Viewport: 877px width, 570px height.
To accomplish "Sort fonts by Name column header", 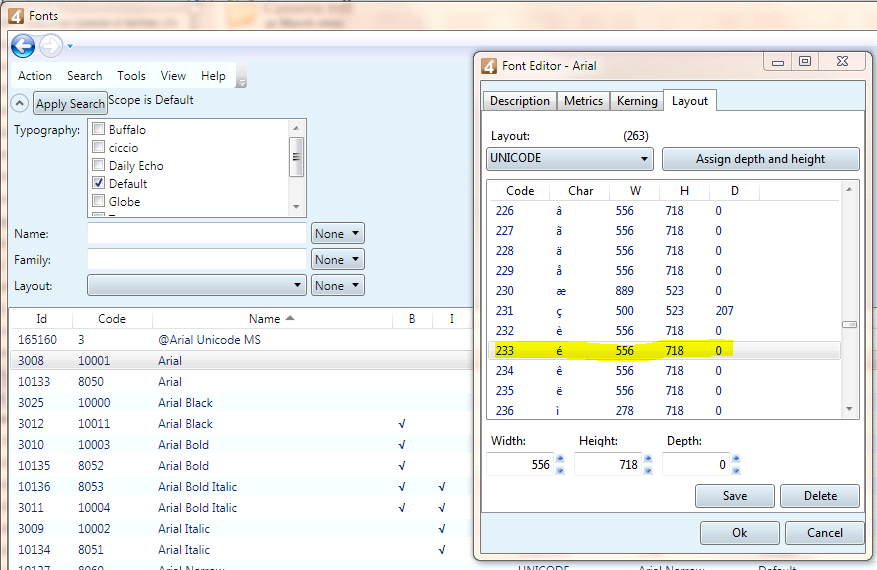I will (x=272, y=319).
